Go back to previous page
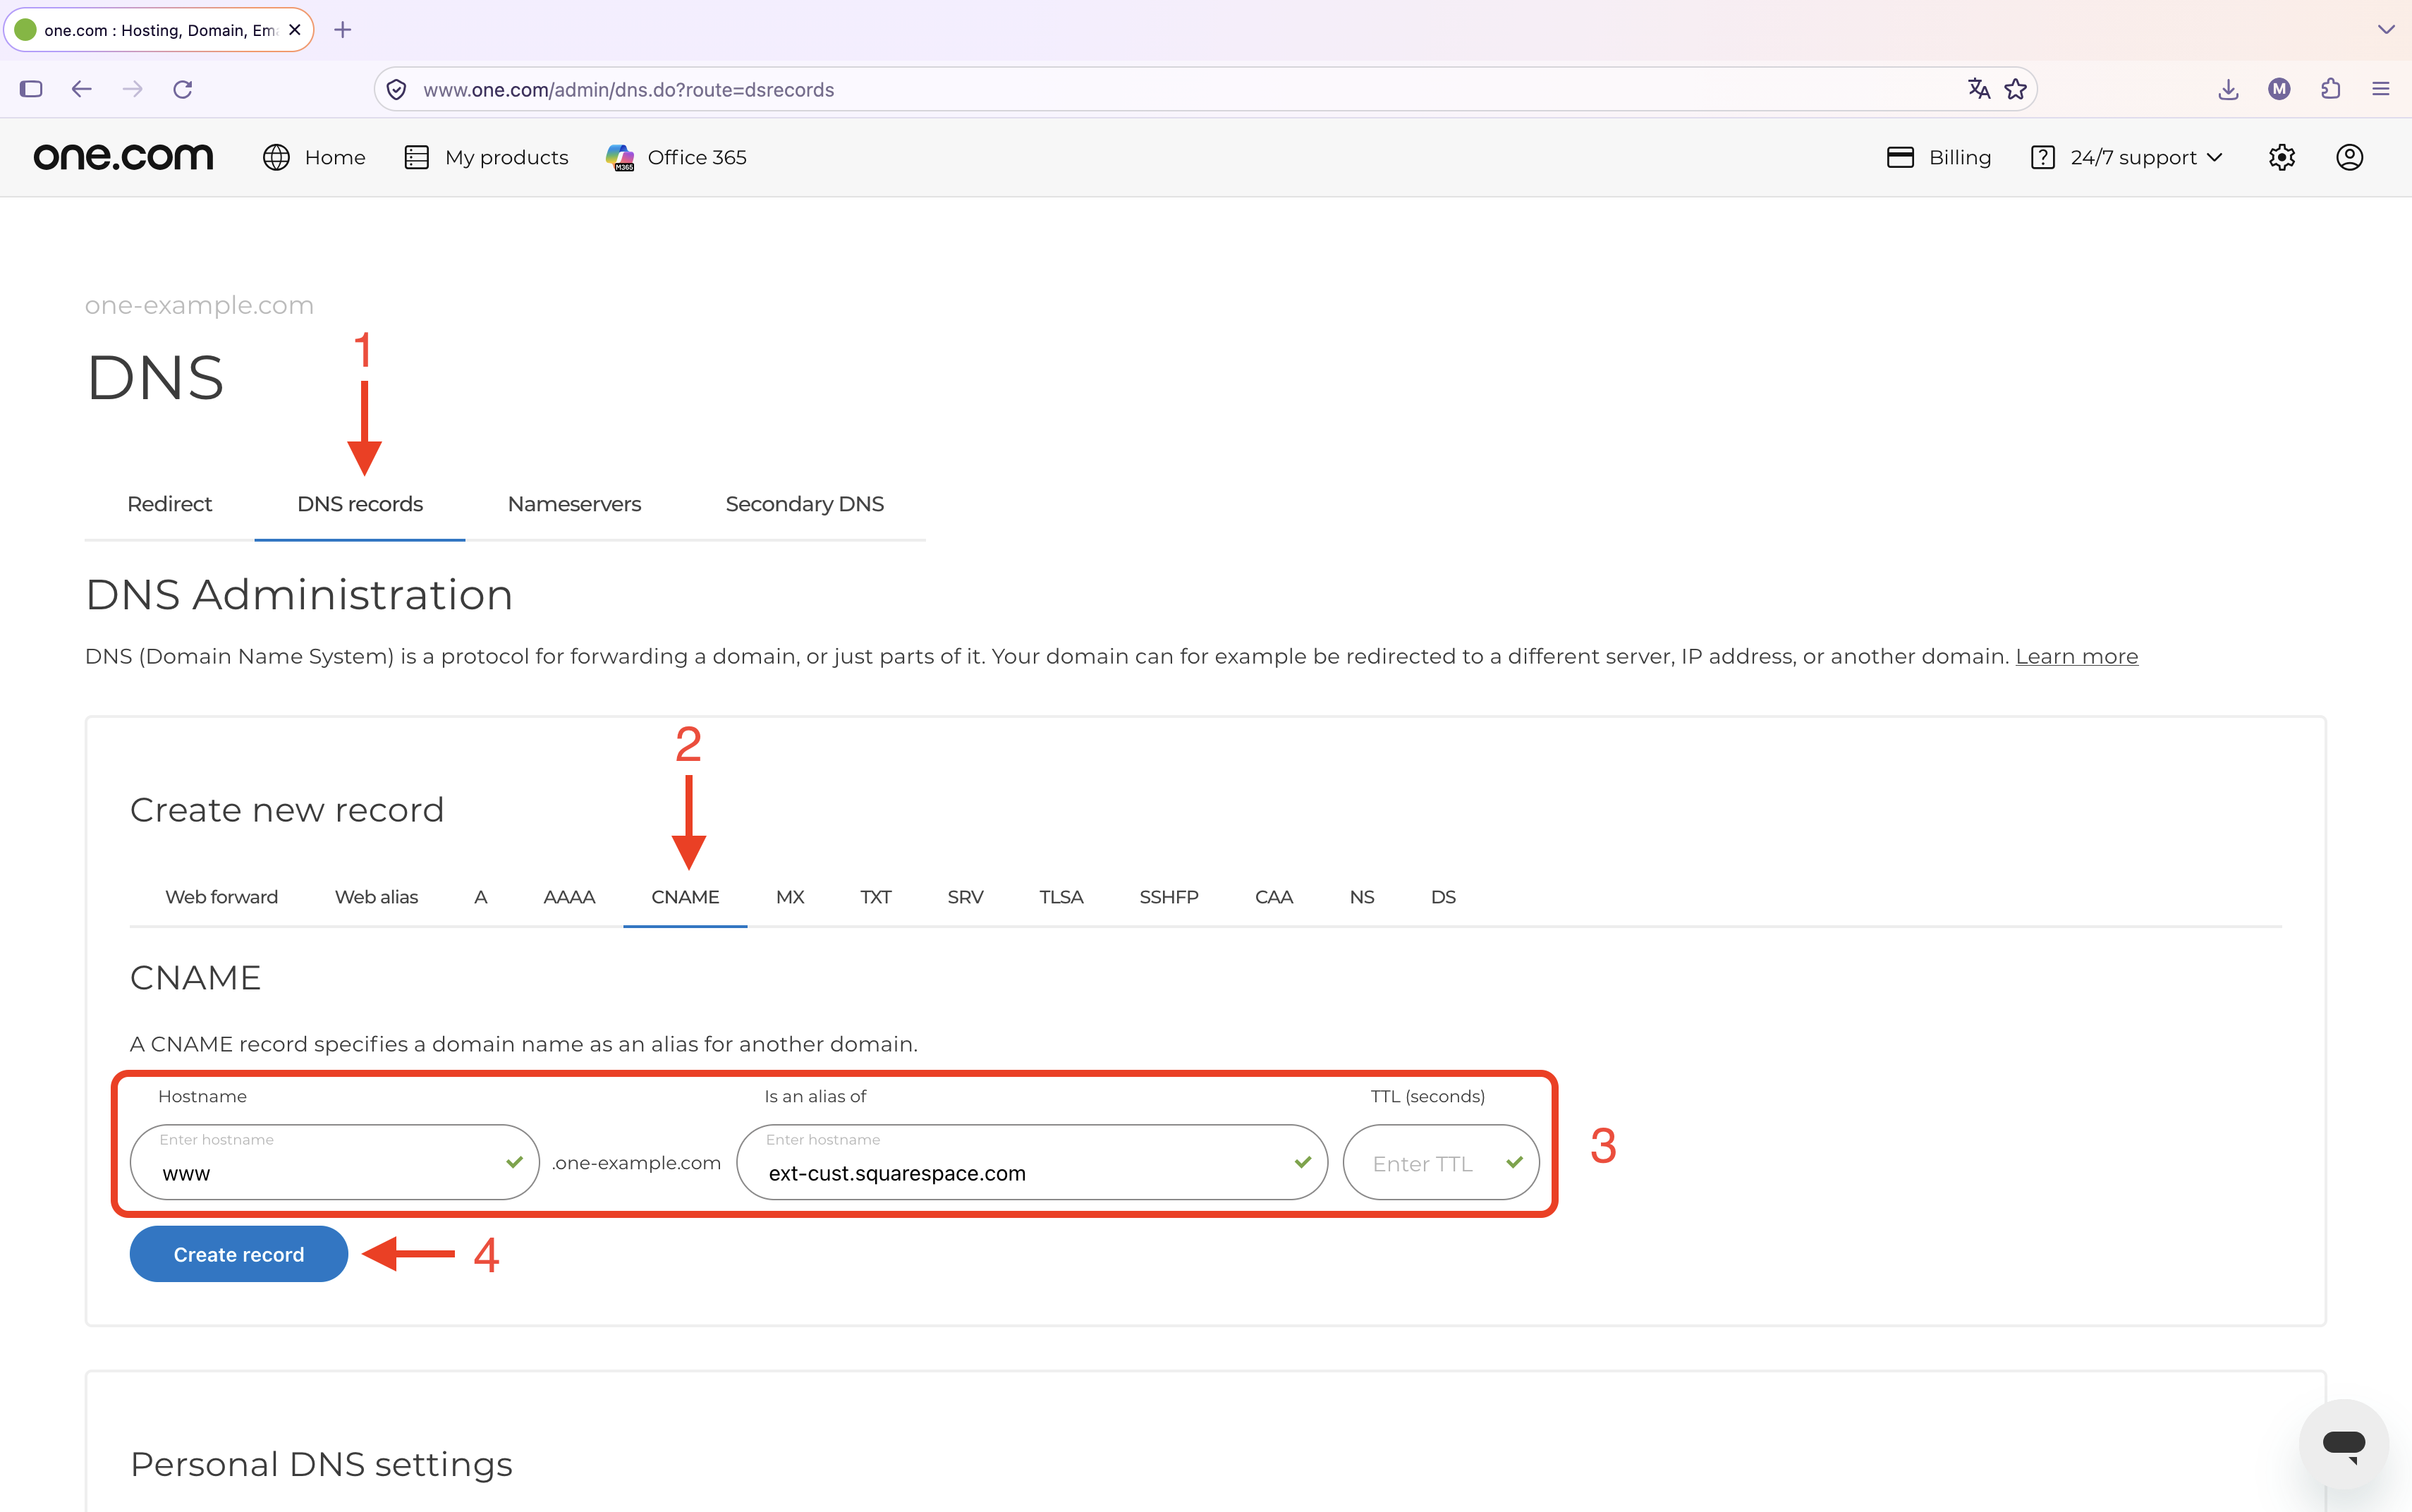 point(81,89)
